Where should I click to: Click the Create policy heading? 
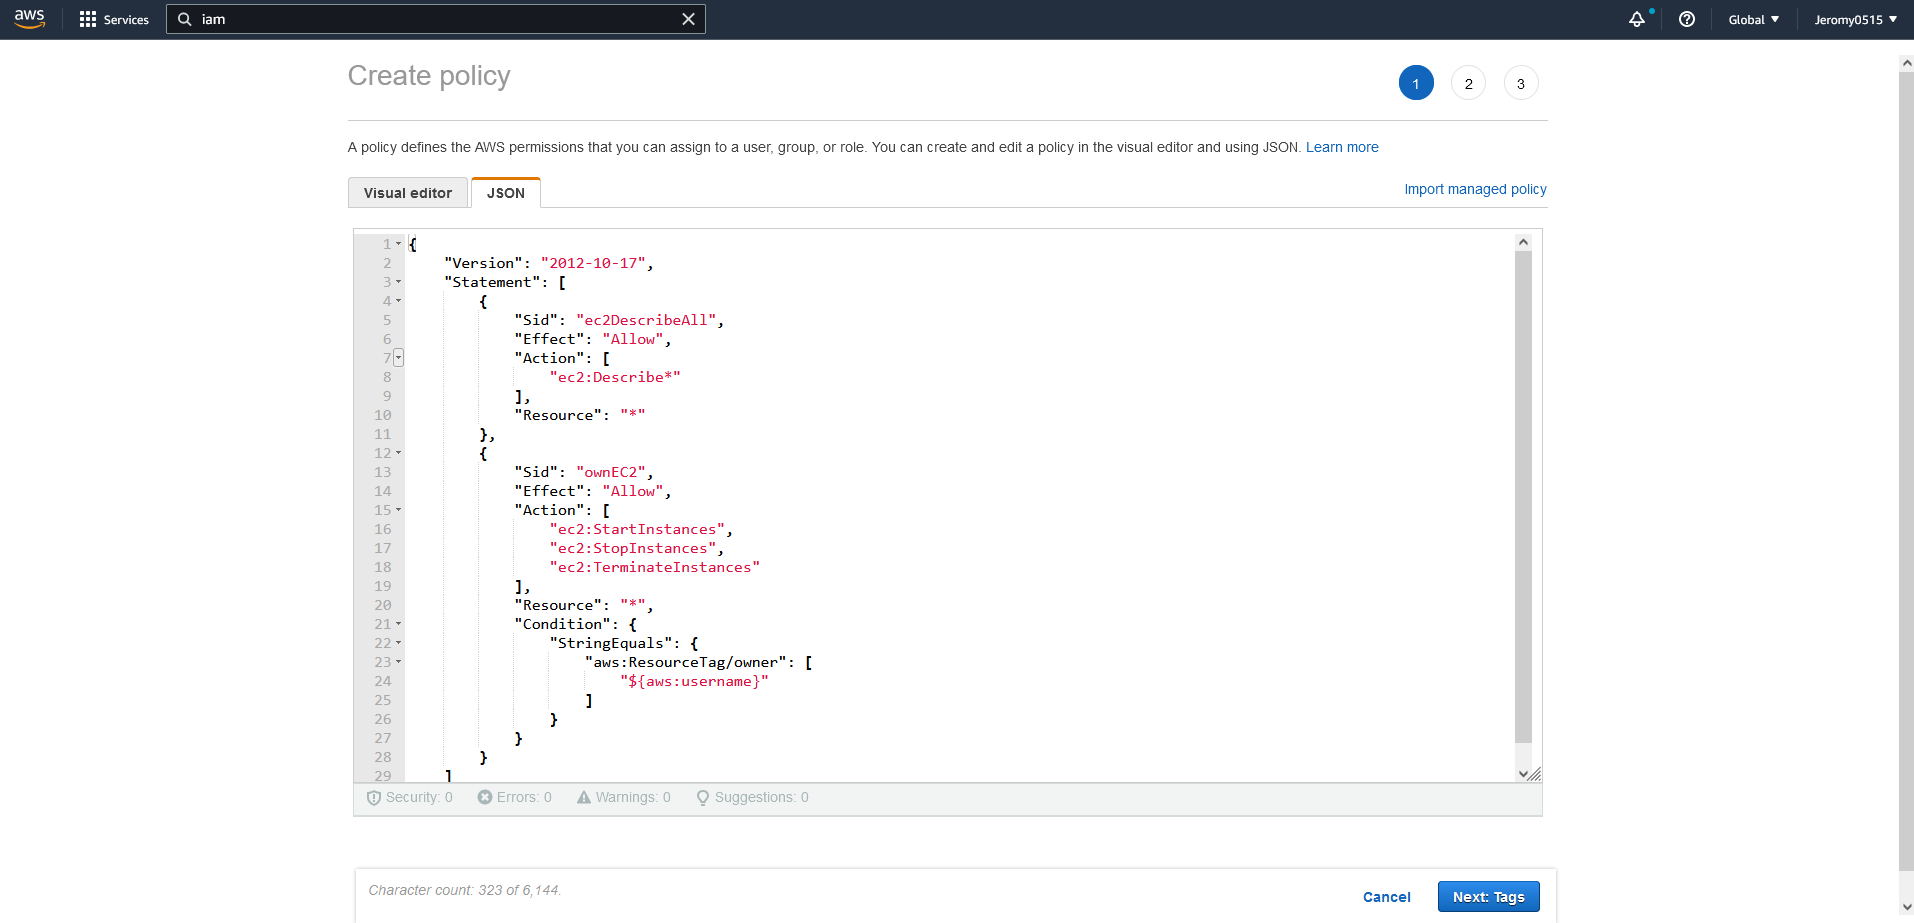429,76
